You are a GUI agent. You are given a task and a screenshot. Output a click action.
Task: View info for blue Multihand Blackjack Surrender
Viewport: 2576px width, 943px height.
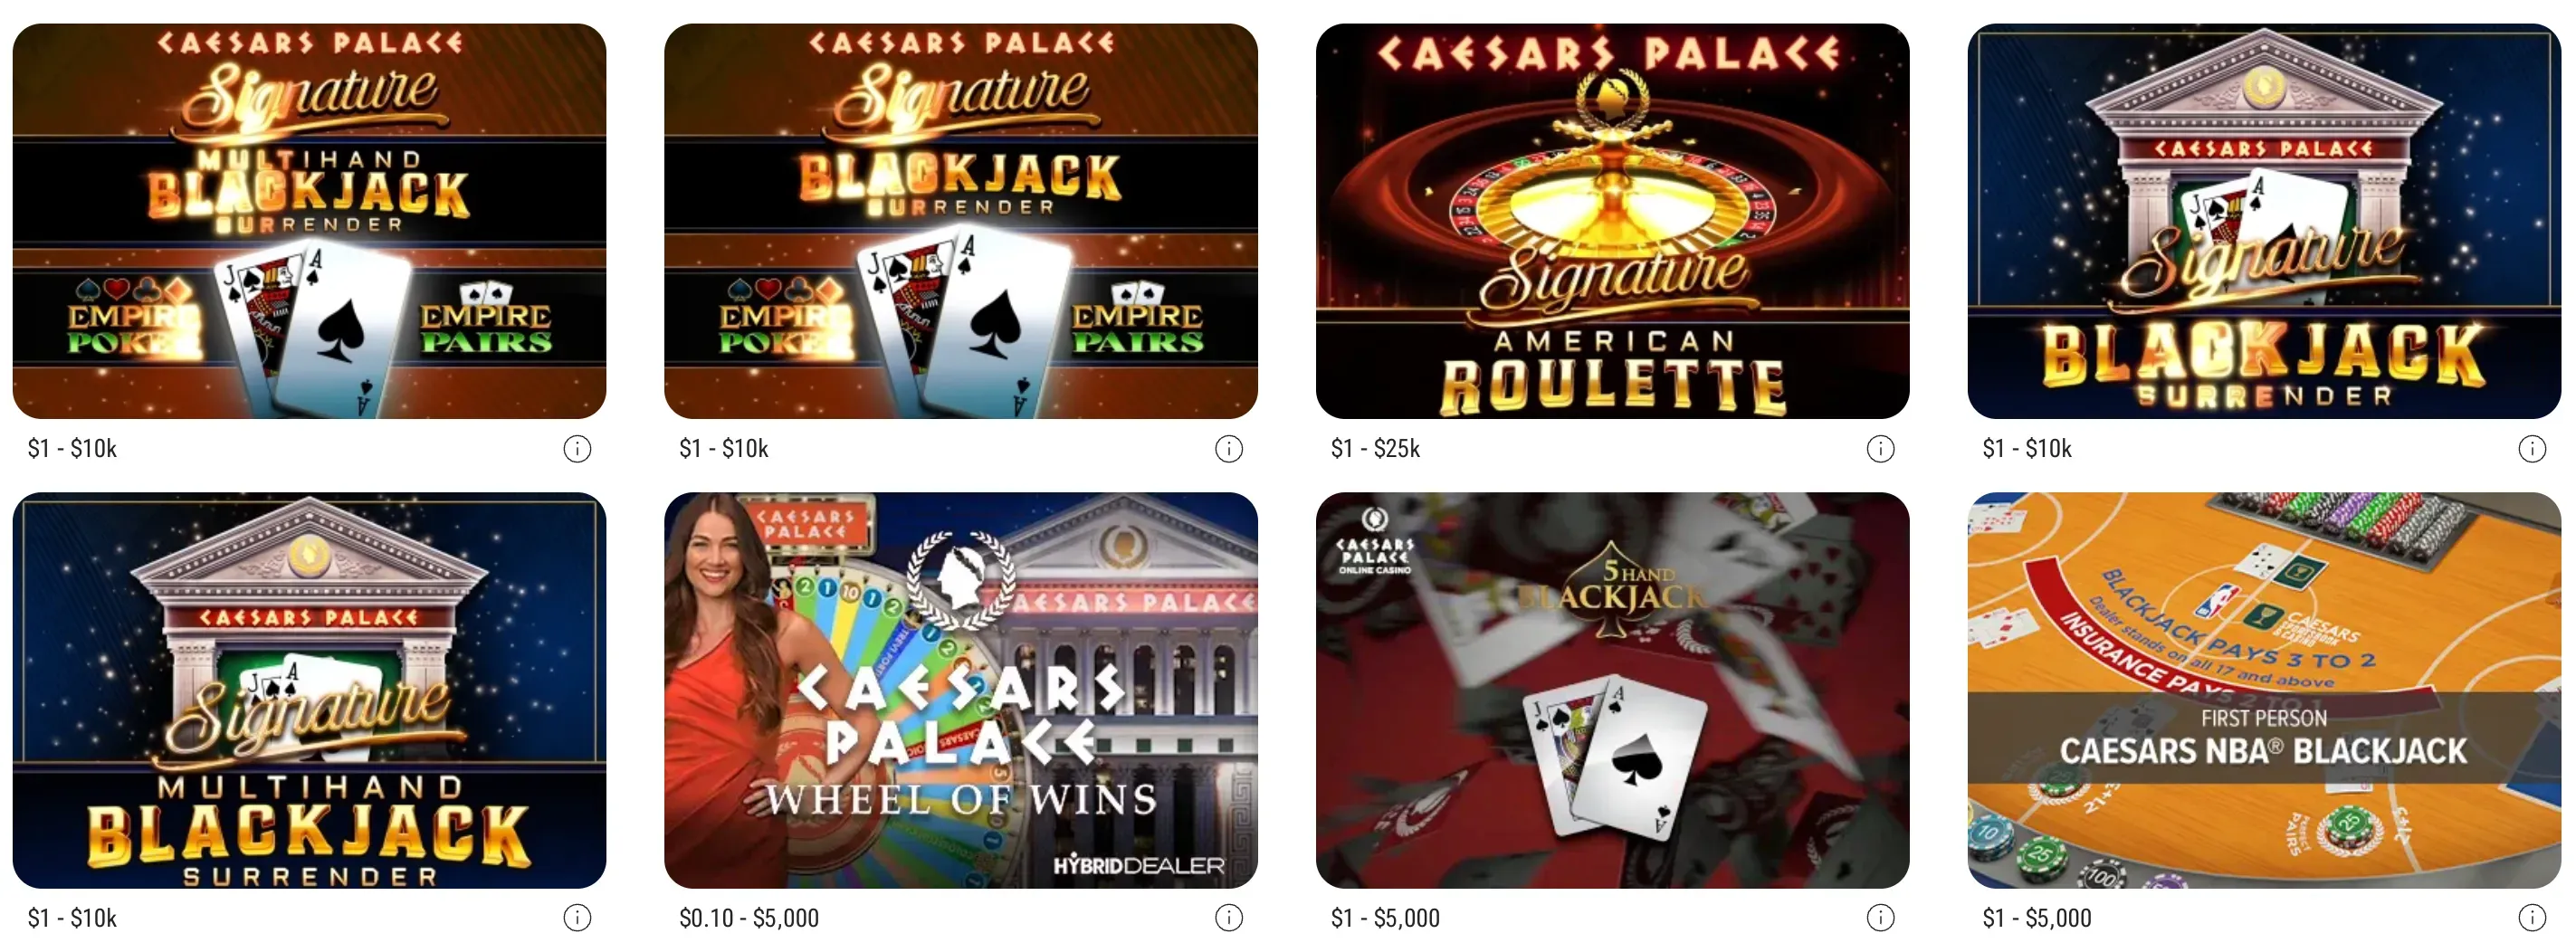pyautogui.click(x=577, y=917)
